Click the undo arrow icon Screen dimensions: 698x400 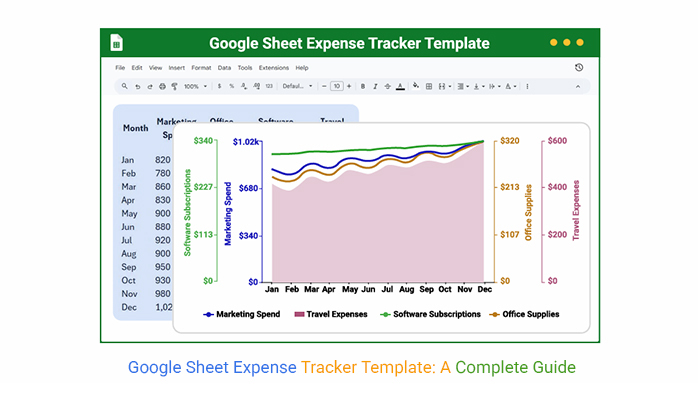pyautogui.click(x=138, y=87)
